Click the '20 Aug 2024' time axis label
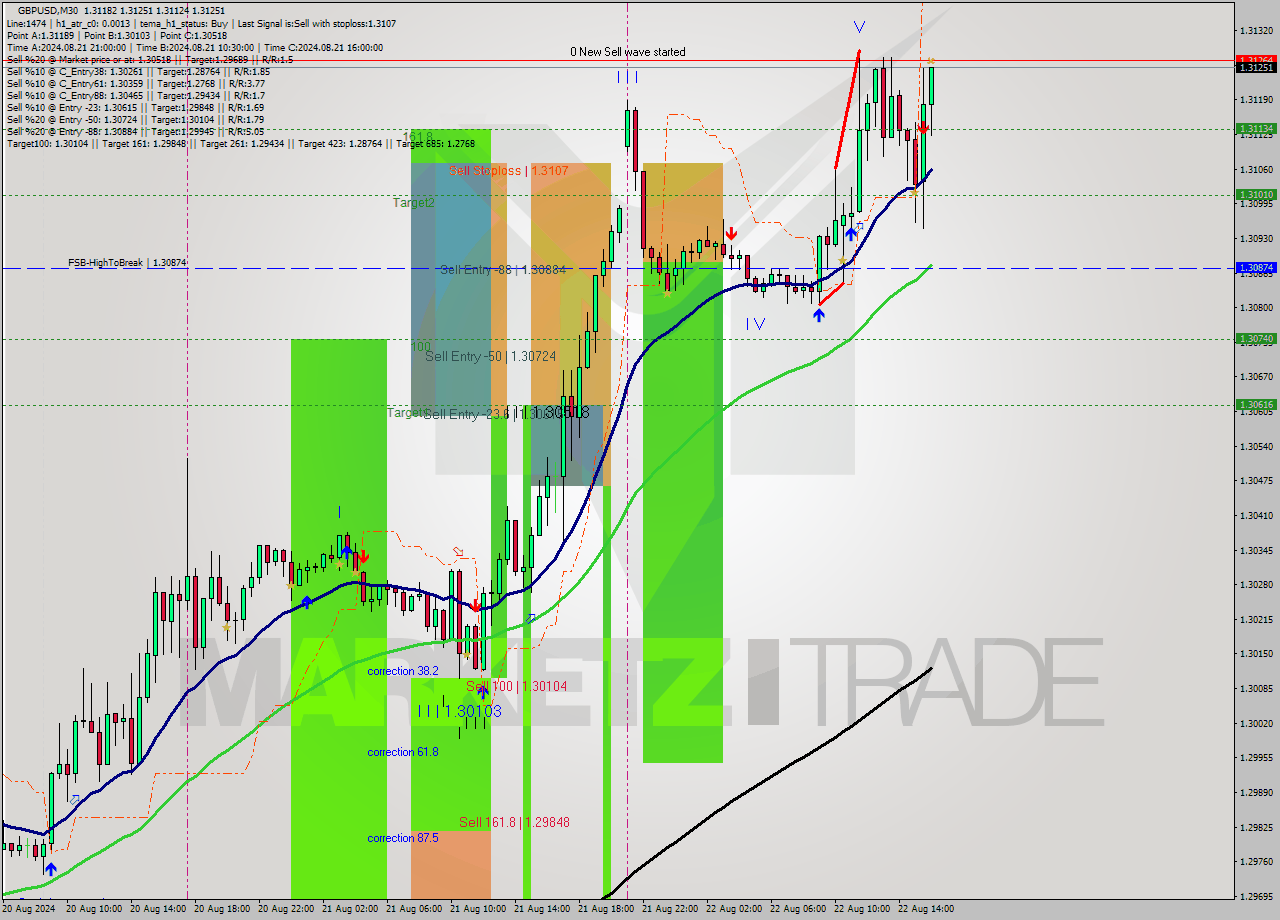Viewport: 1280px width, 920px height. tap(29, 909)
